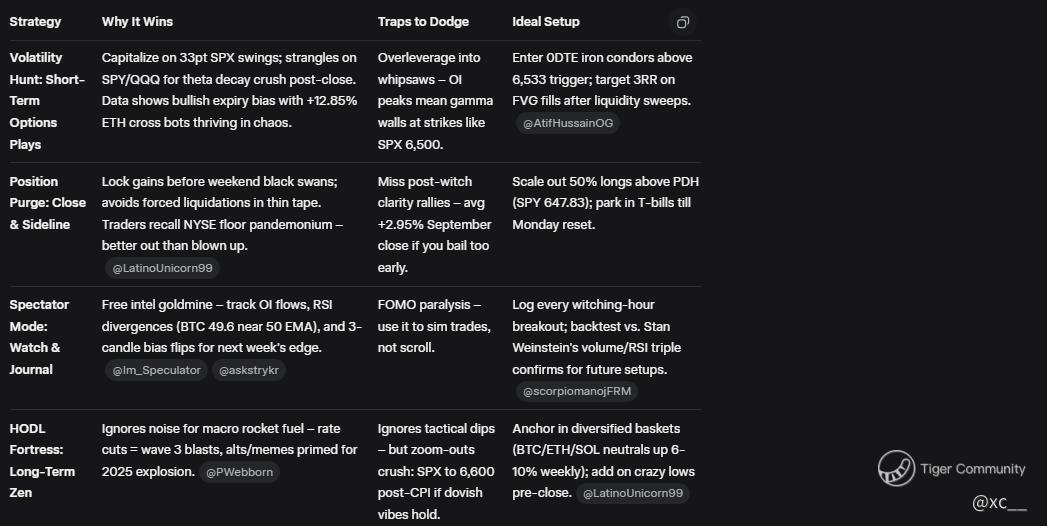Click the @XC__ handle watermark
The image size is (1047, 526).
(x=999, y=503)
